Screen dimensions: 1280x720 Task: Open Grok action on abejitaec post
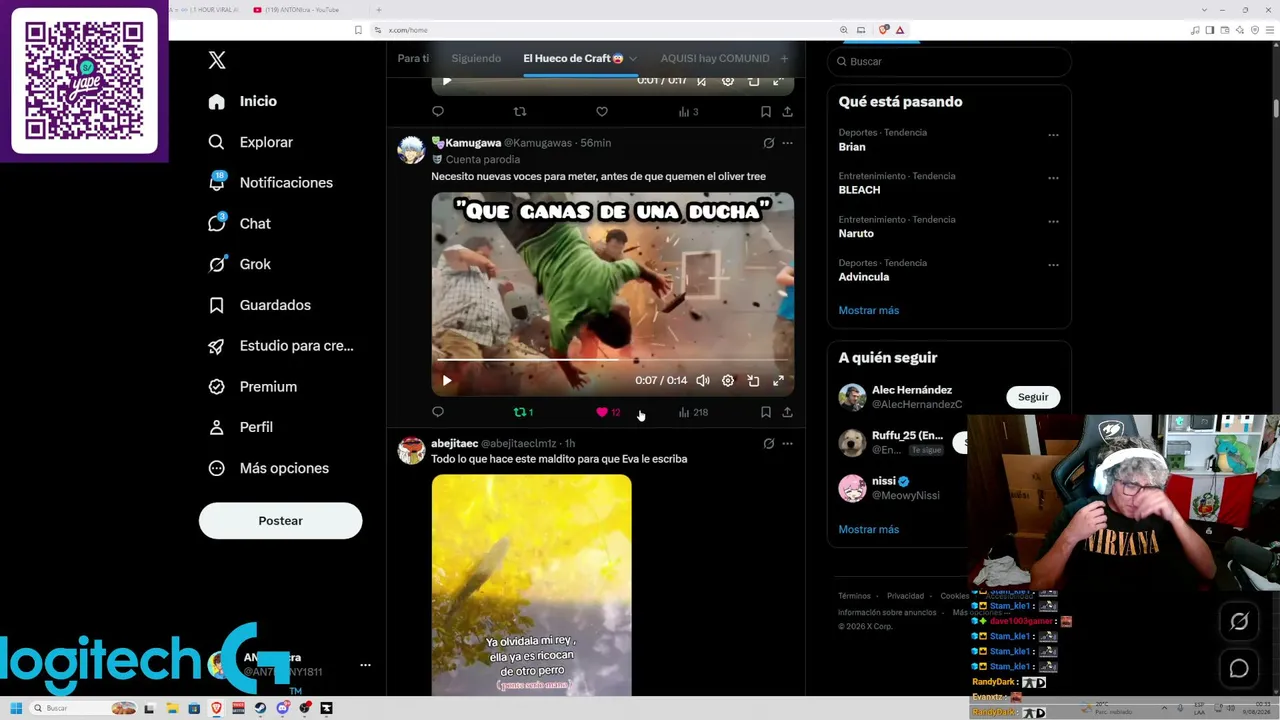[x=768, y=443]
